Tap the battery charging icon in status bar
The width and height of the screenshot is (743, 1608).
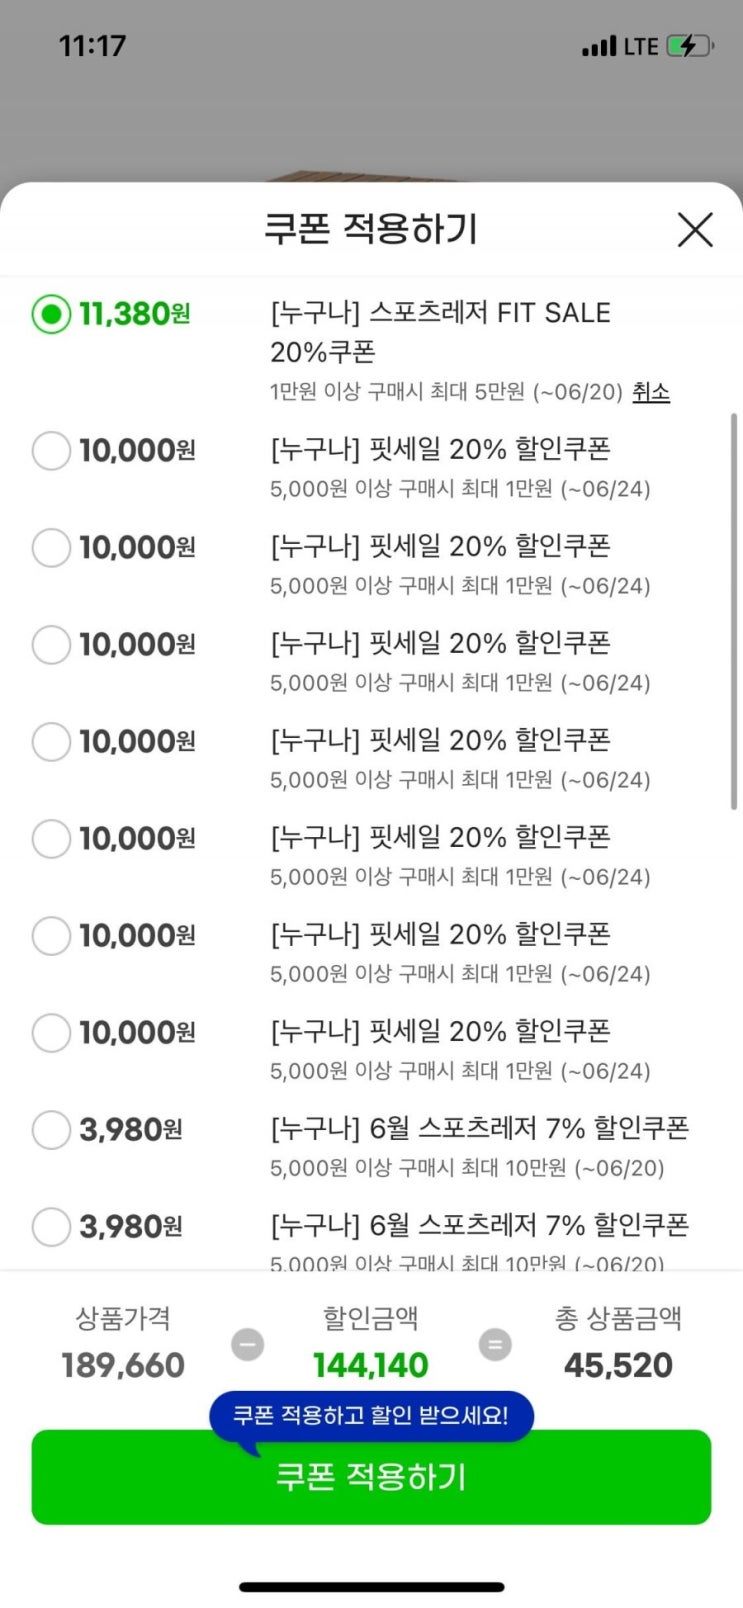(689, 46)
